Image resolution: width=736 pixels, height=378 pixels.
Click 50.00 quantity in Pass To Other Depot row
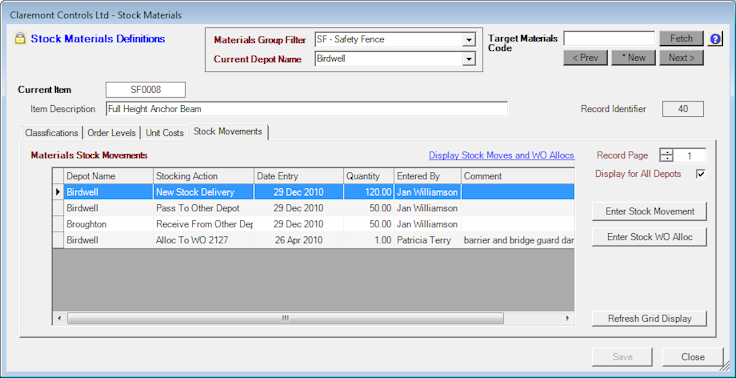pyautogui.click(x=368, y=208)
